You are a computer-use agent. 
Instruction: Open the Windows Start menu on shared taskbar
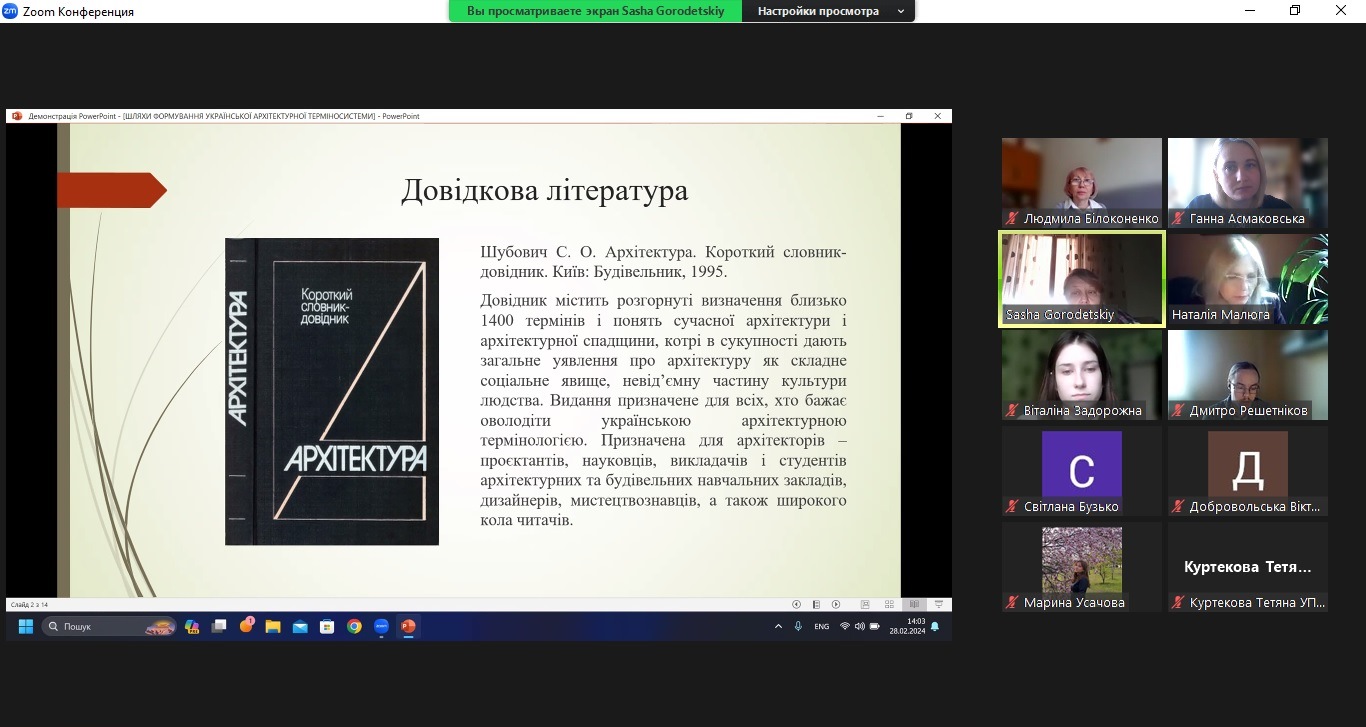[25, 627]
